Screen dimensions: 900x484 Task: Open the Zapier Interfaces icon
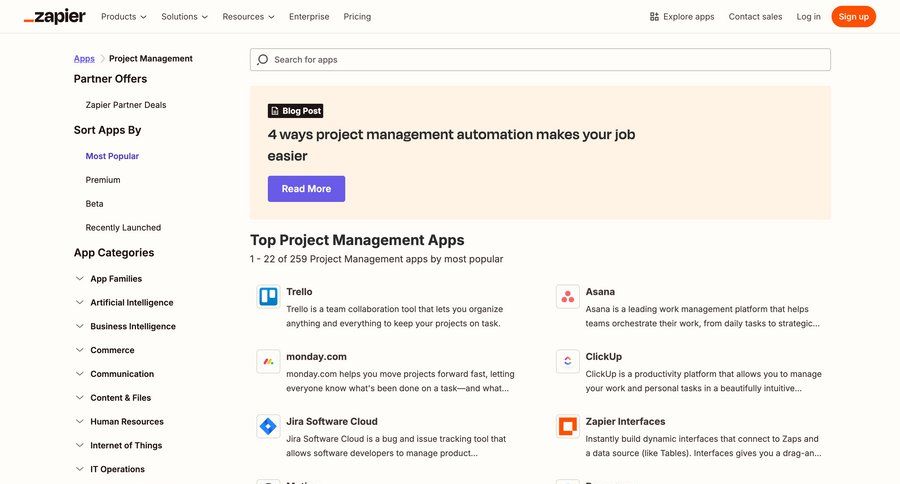(568, 427)
